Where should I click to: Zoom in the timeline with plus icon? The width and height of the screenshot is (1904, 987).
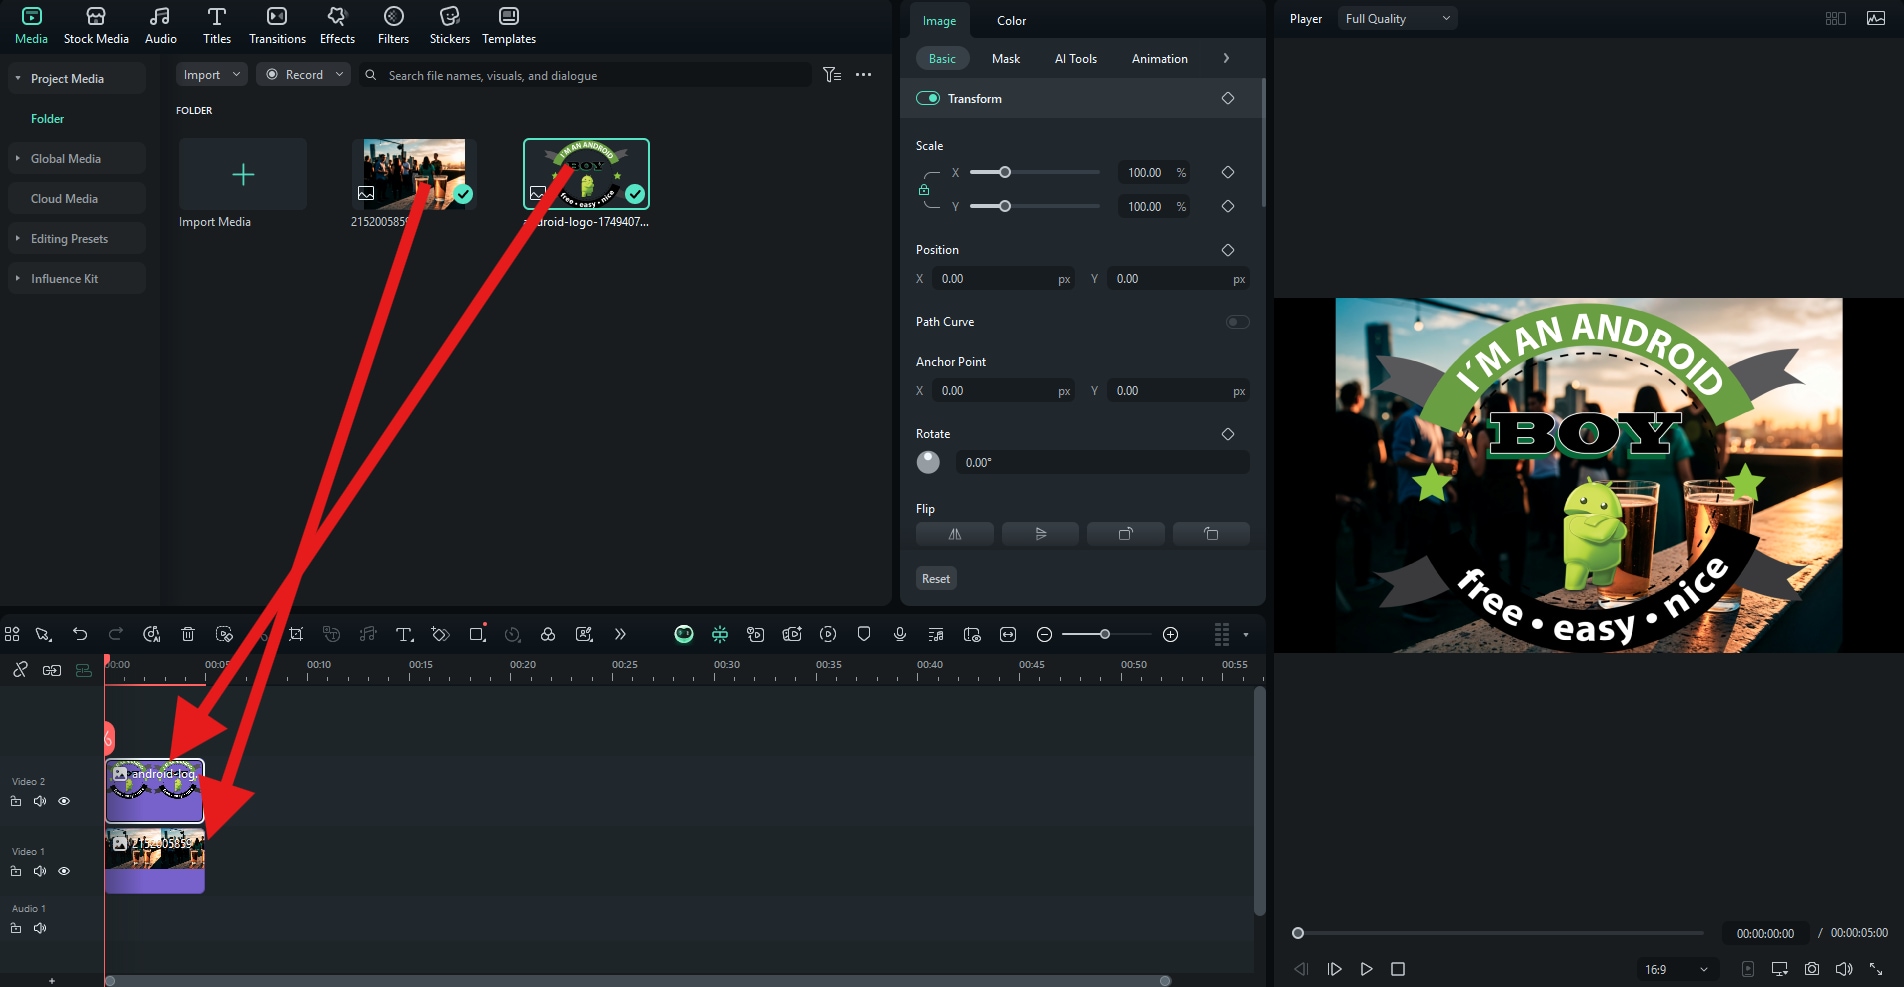1170,634
